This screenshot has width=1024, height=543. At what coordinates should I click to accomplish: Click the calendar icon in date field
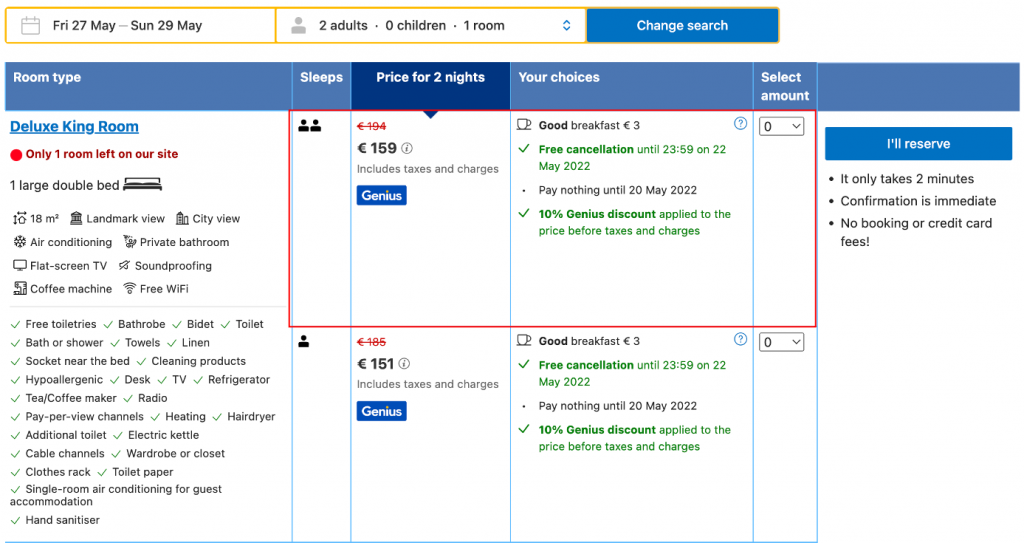(30, 26)
